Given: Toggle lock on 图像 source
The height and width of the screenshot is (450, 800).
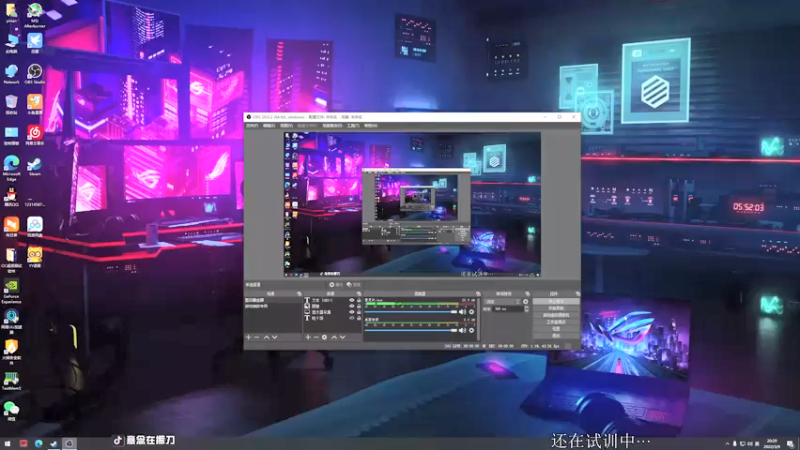Looking at the screenshot, I should [x=359, y=306].
